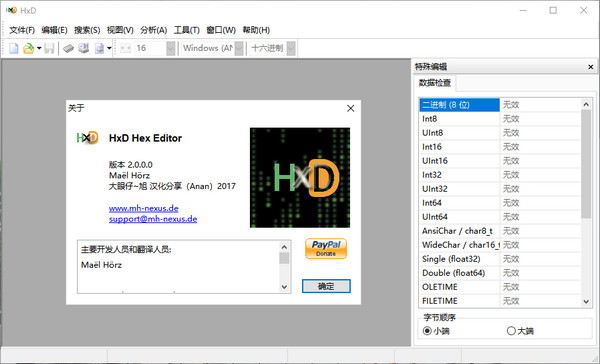Viewport: 600px width, 364px height.
Task: Select the Int32 row
Action: (500, 175)
